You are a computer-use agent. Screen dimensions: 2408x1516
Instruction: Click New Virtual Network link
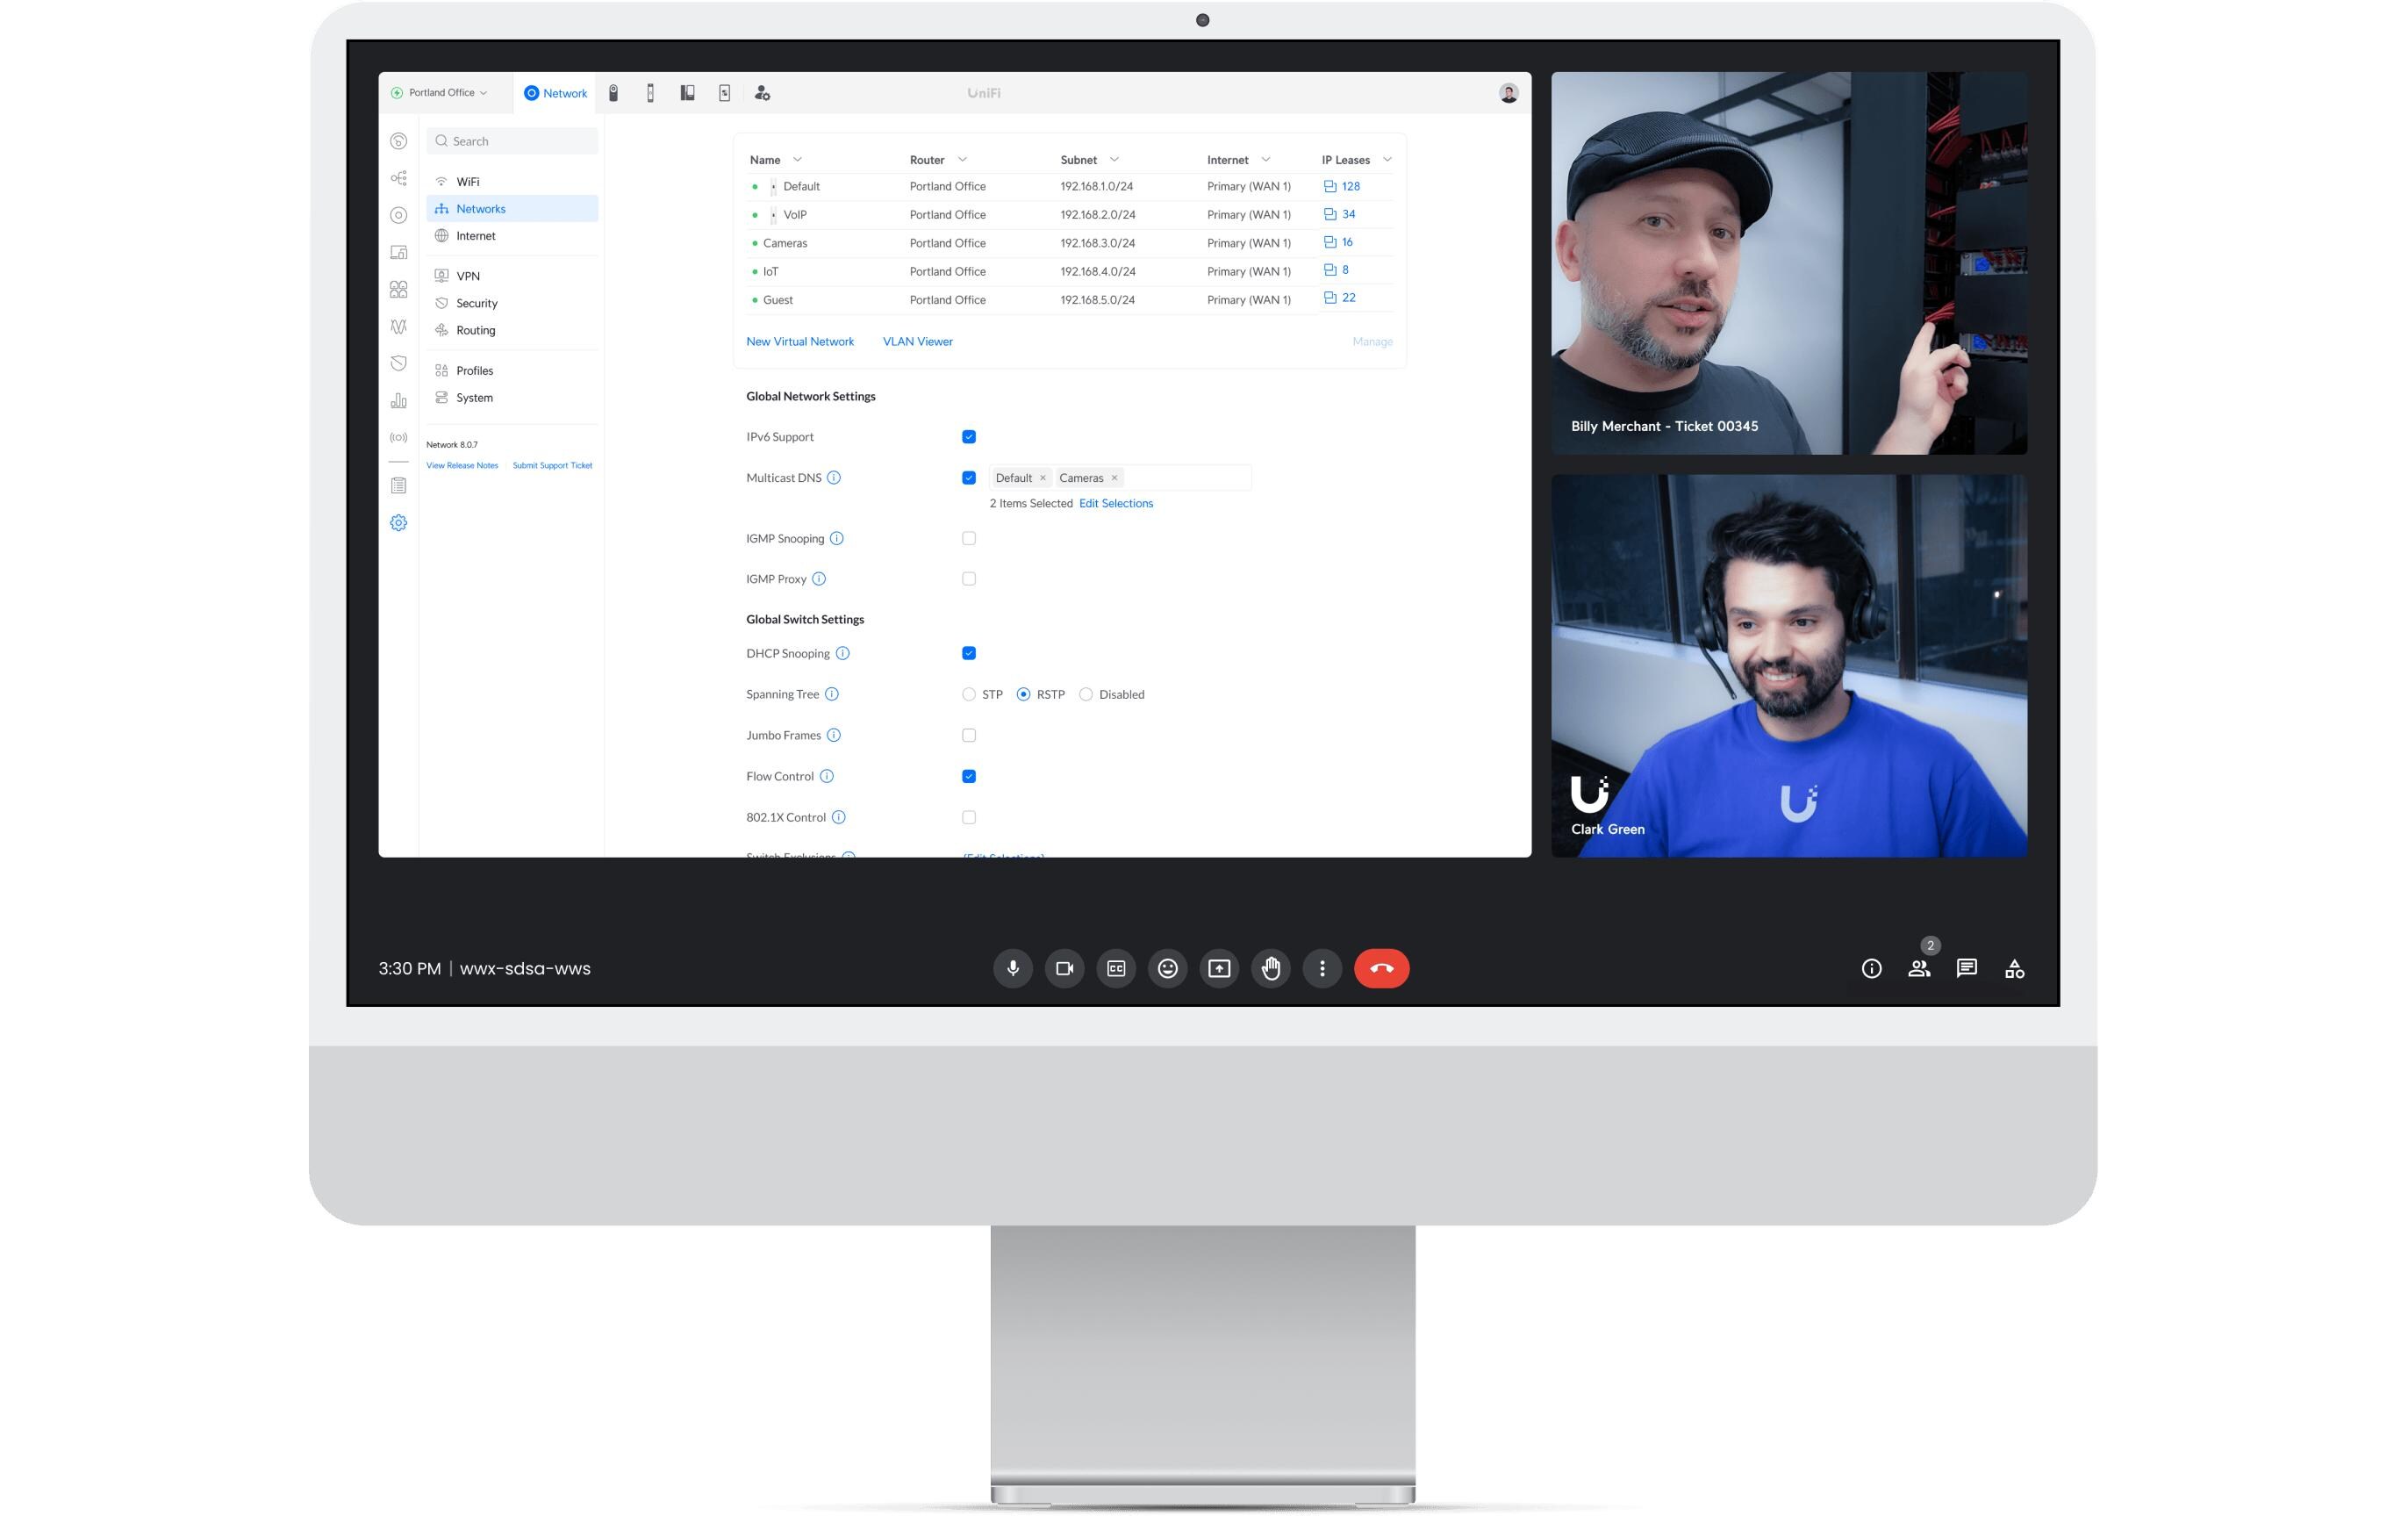point(799,341)
